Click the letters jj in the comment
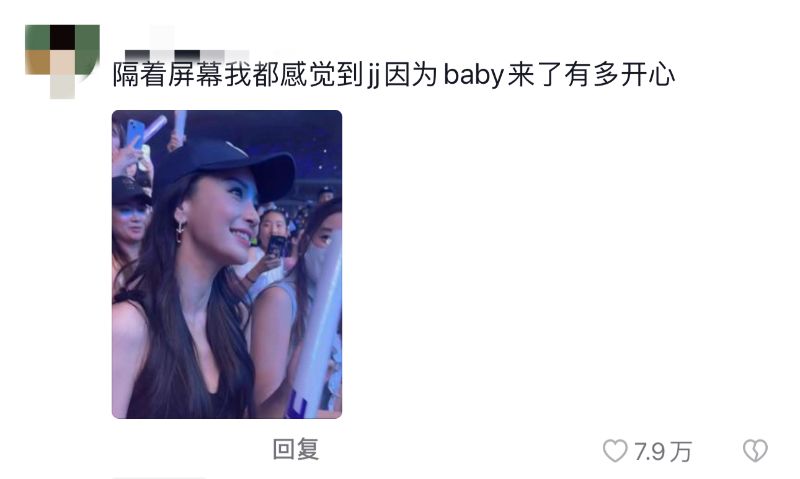The image size is (800, 479). 373,75
